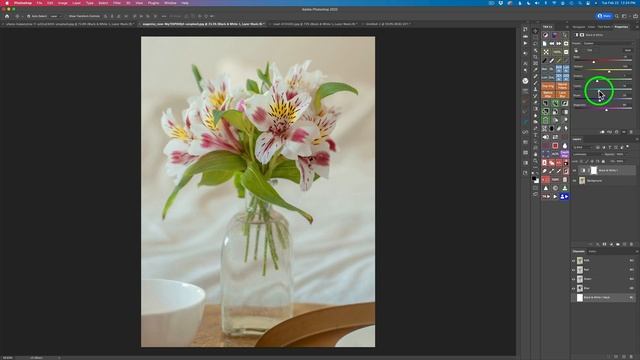
Task: Click the Share button
Action: tap(604, 16)
